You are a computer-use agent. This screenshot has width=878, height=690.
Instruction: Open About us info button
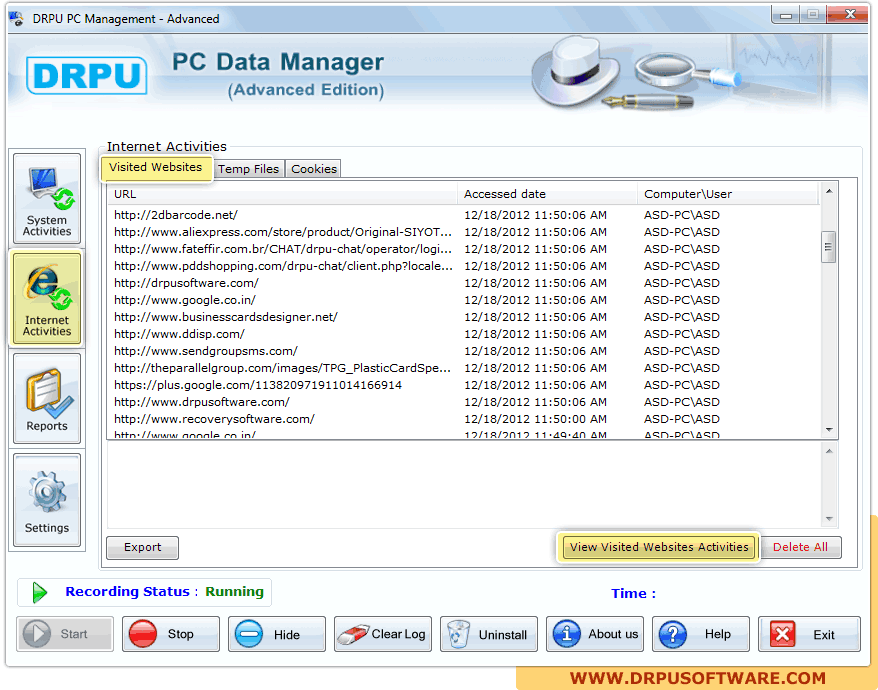click(x=595, y=634)
